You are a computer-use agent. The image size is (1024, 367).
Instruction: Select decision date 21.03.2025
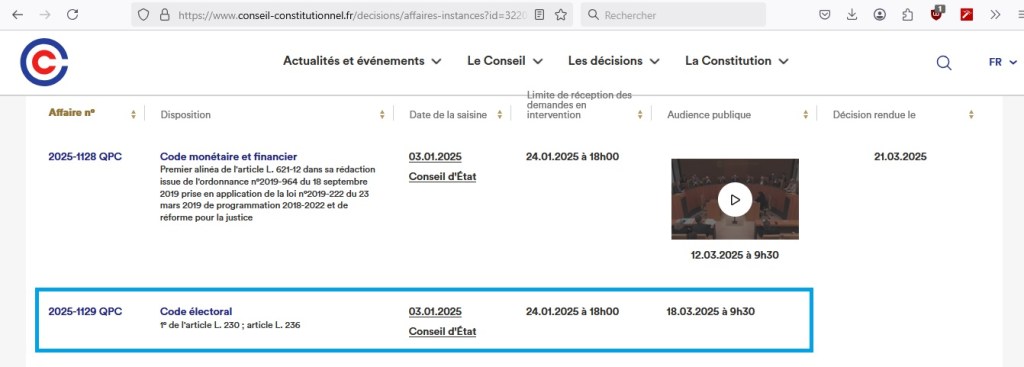point(900,157)
